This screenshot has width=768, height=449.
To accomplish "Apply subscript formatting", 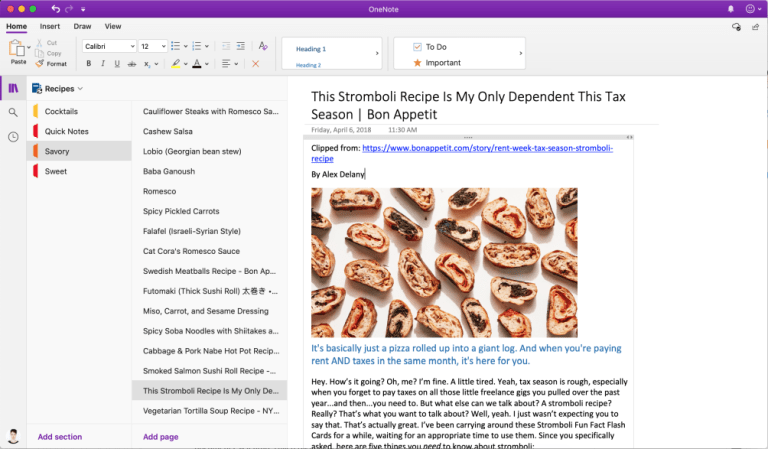I will [x=147, y=64].
